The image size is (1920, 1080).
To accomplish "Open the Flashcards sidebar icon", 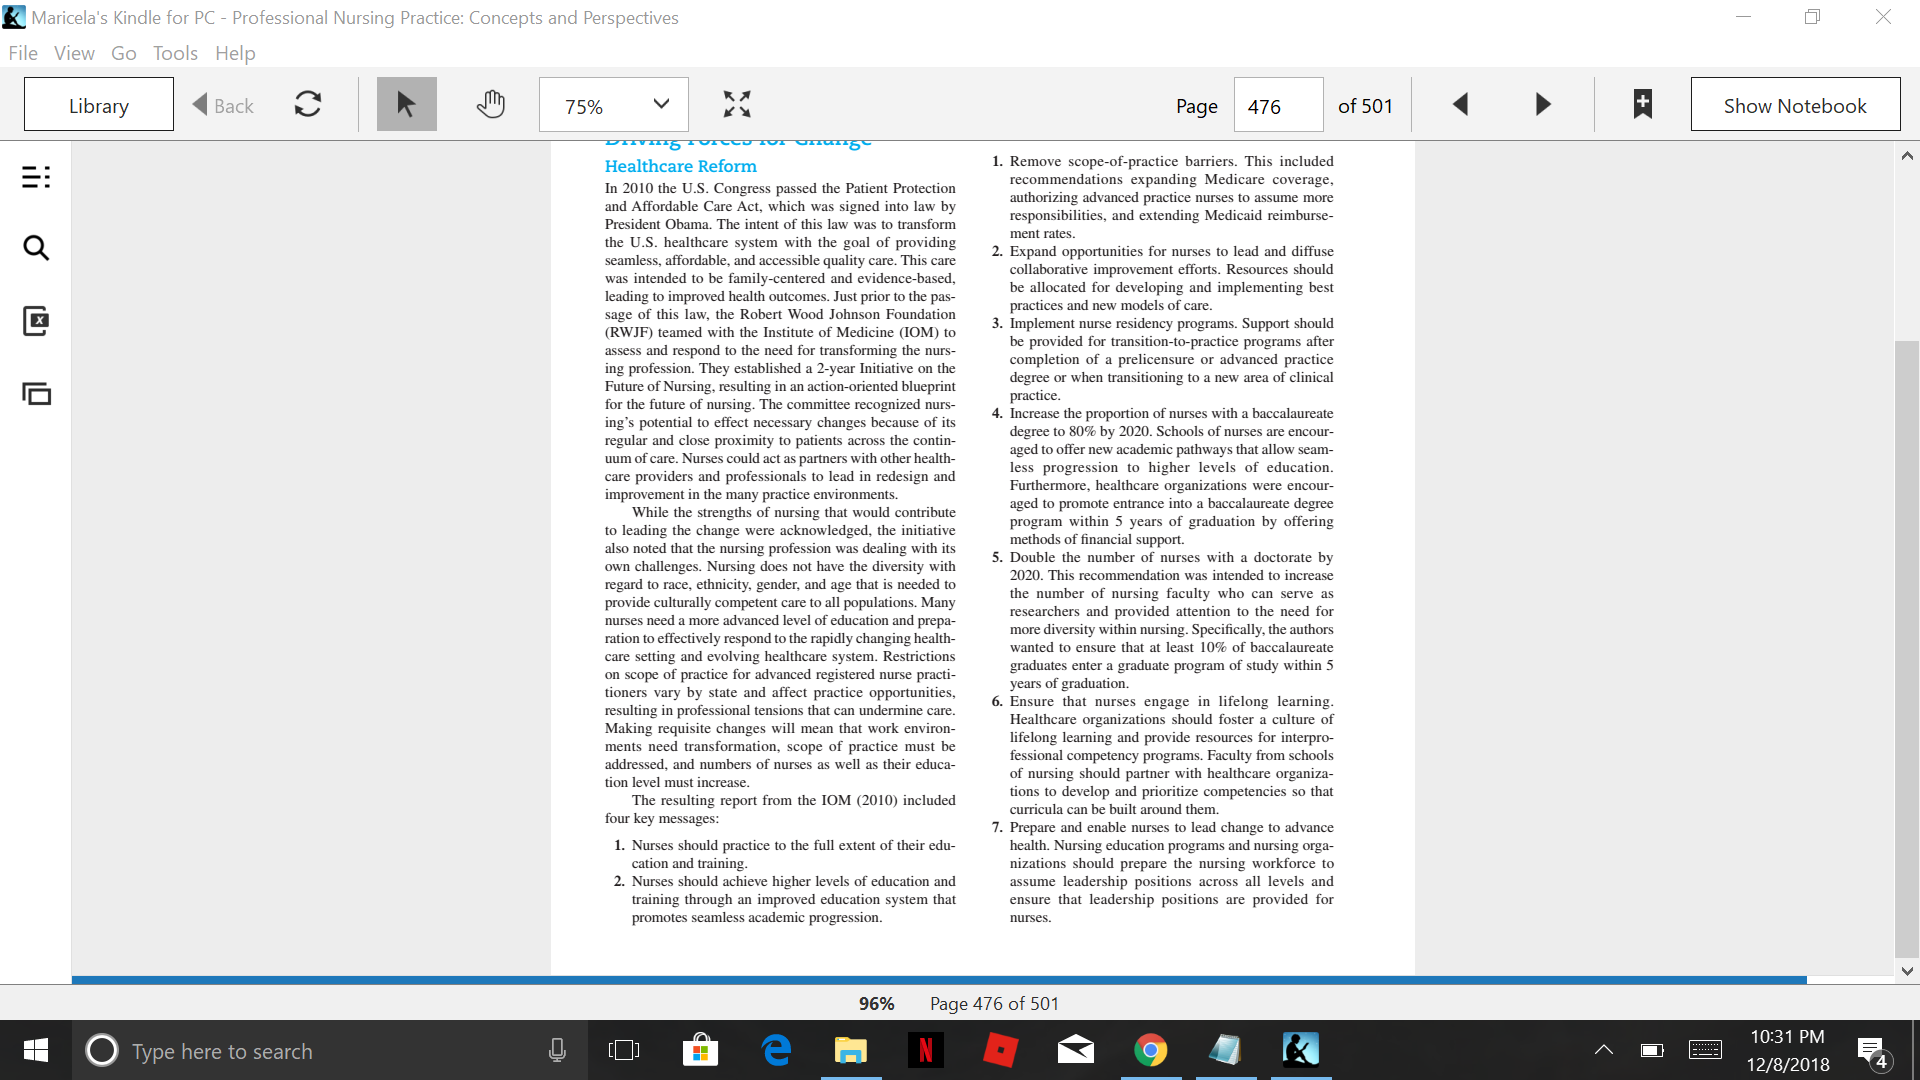I will (36, 321).
